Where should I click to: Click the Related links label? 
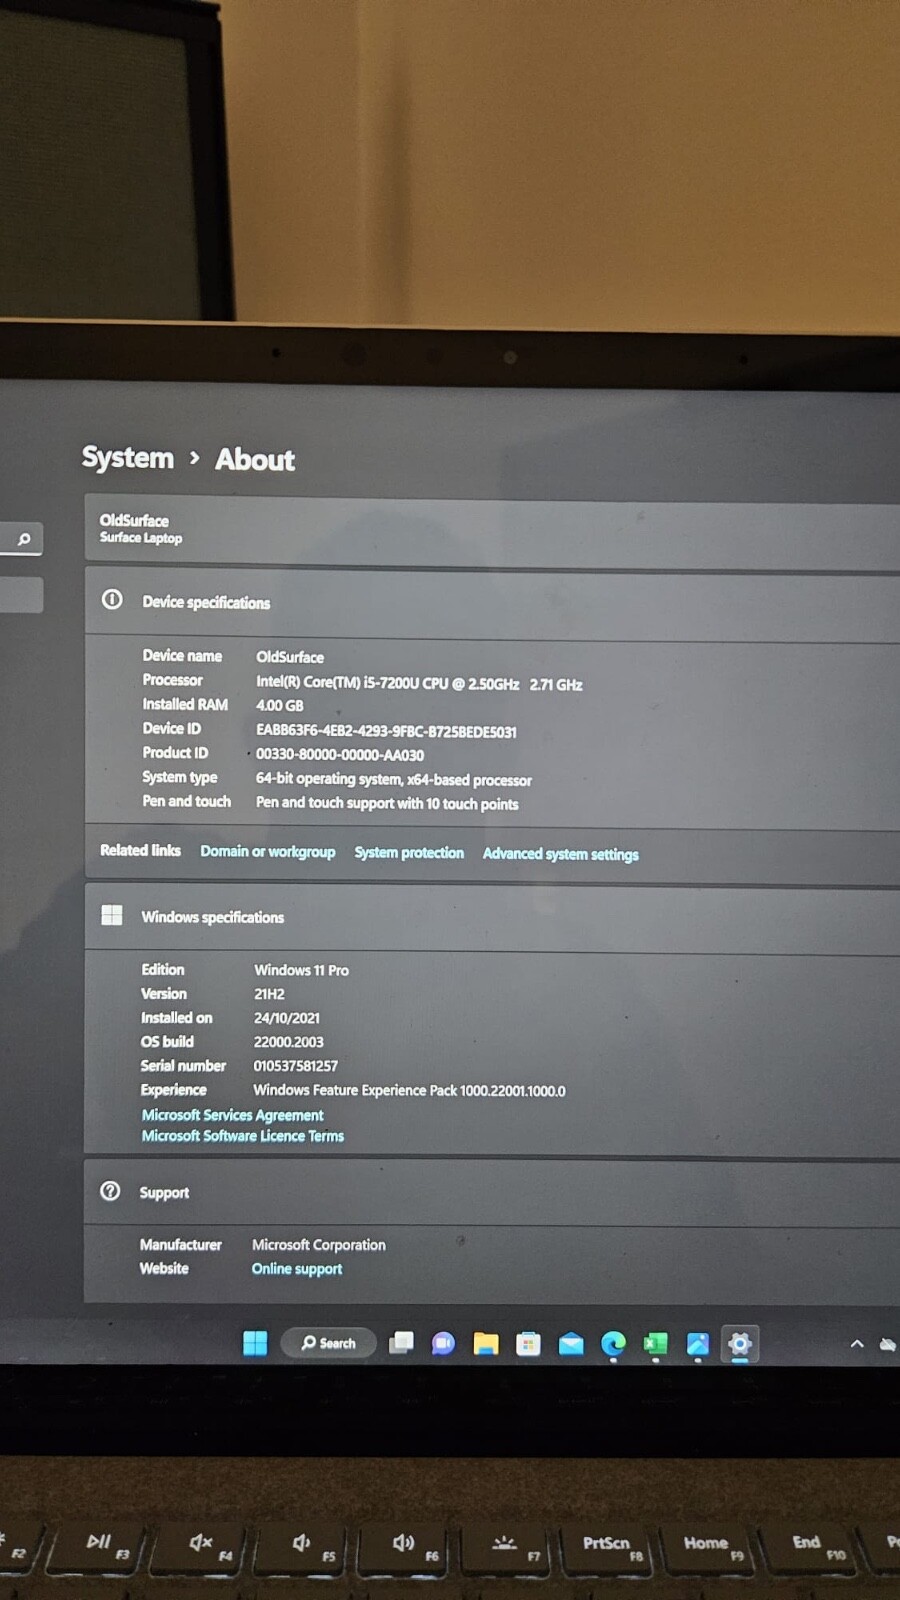[x=140, y=850]
